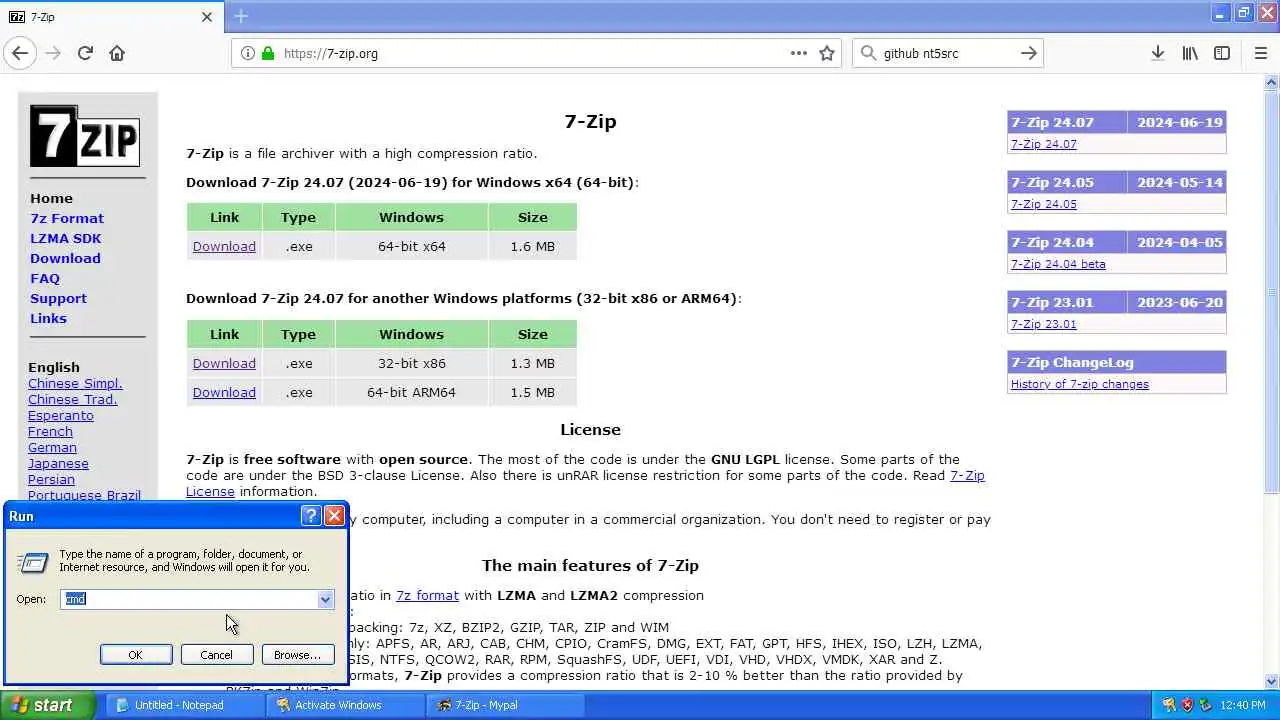Screen dimensions: 1280x720
Task: Switch language to Chinese Simpl.
Action: 75,383
